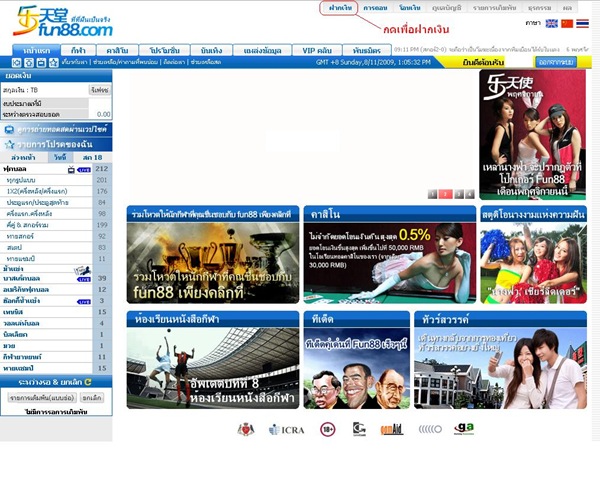Go to carousel slide 3
Screen dimensions: 600x480
click(459, 194)
